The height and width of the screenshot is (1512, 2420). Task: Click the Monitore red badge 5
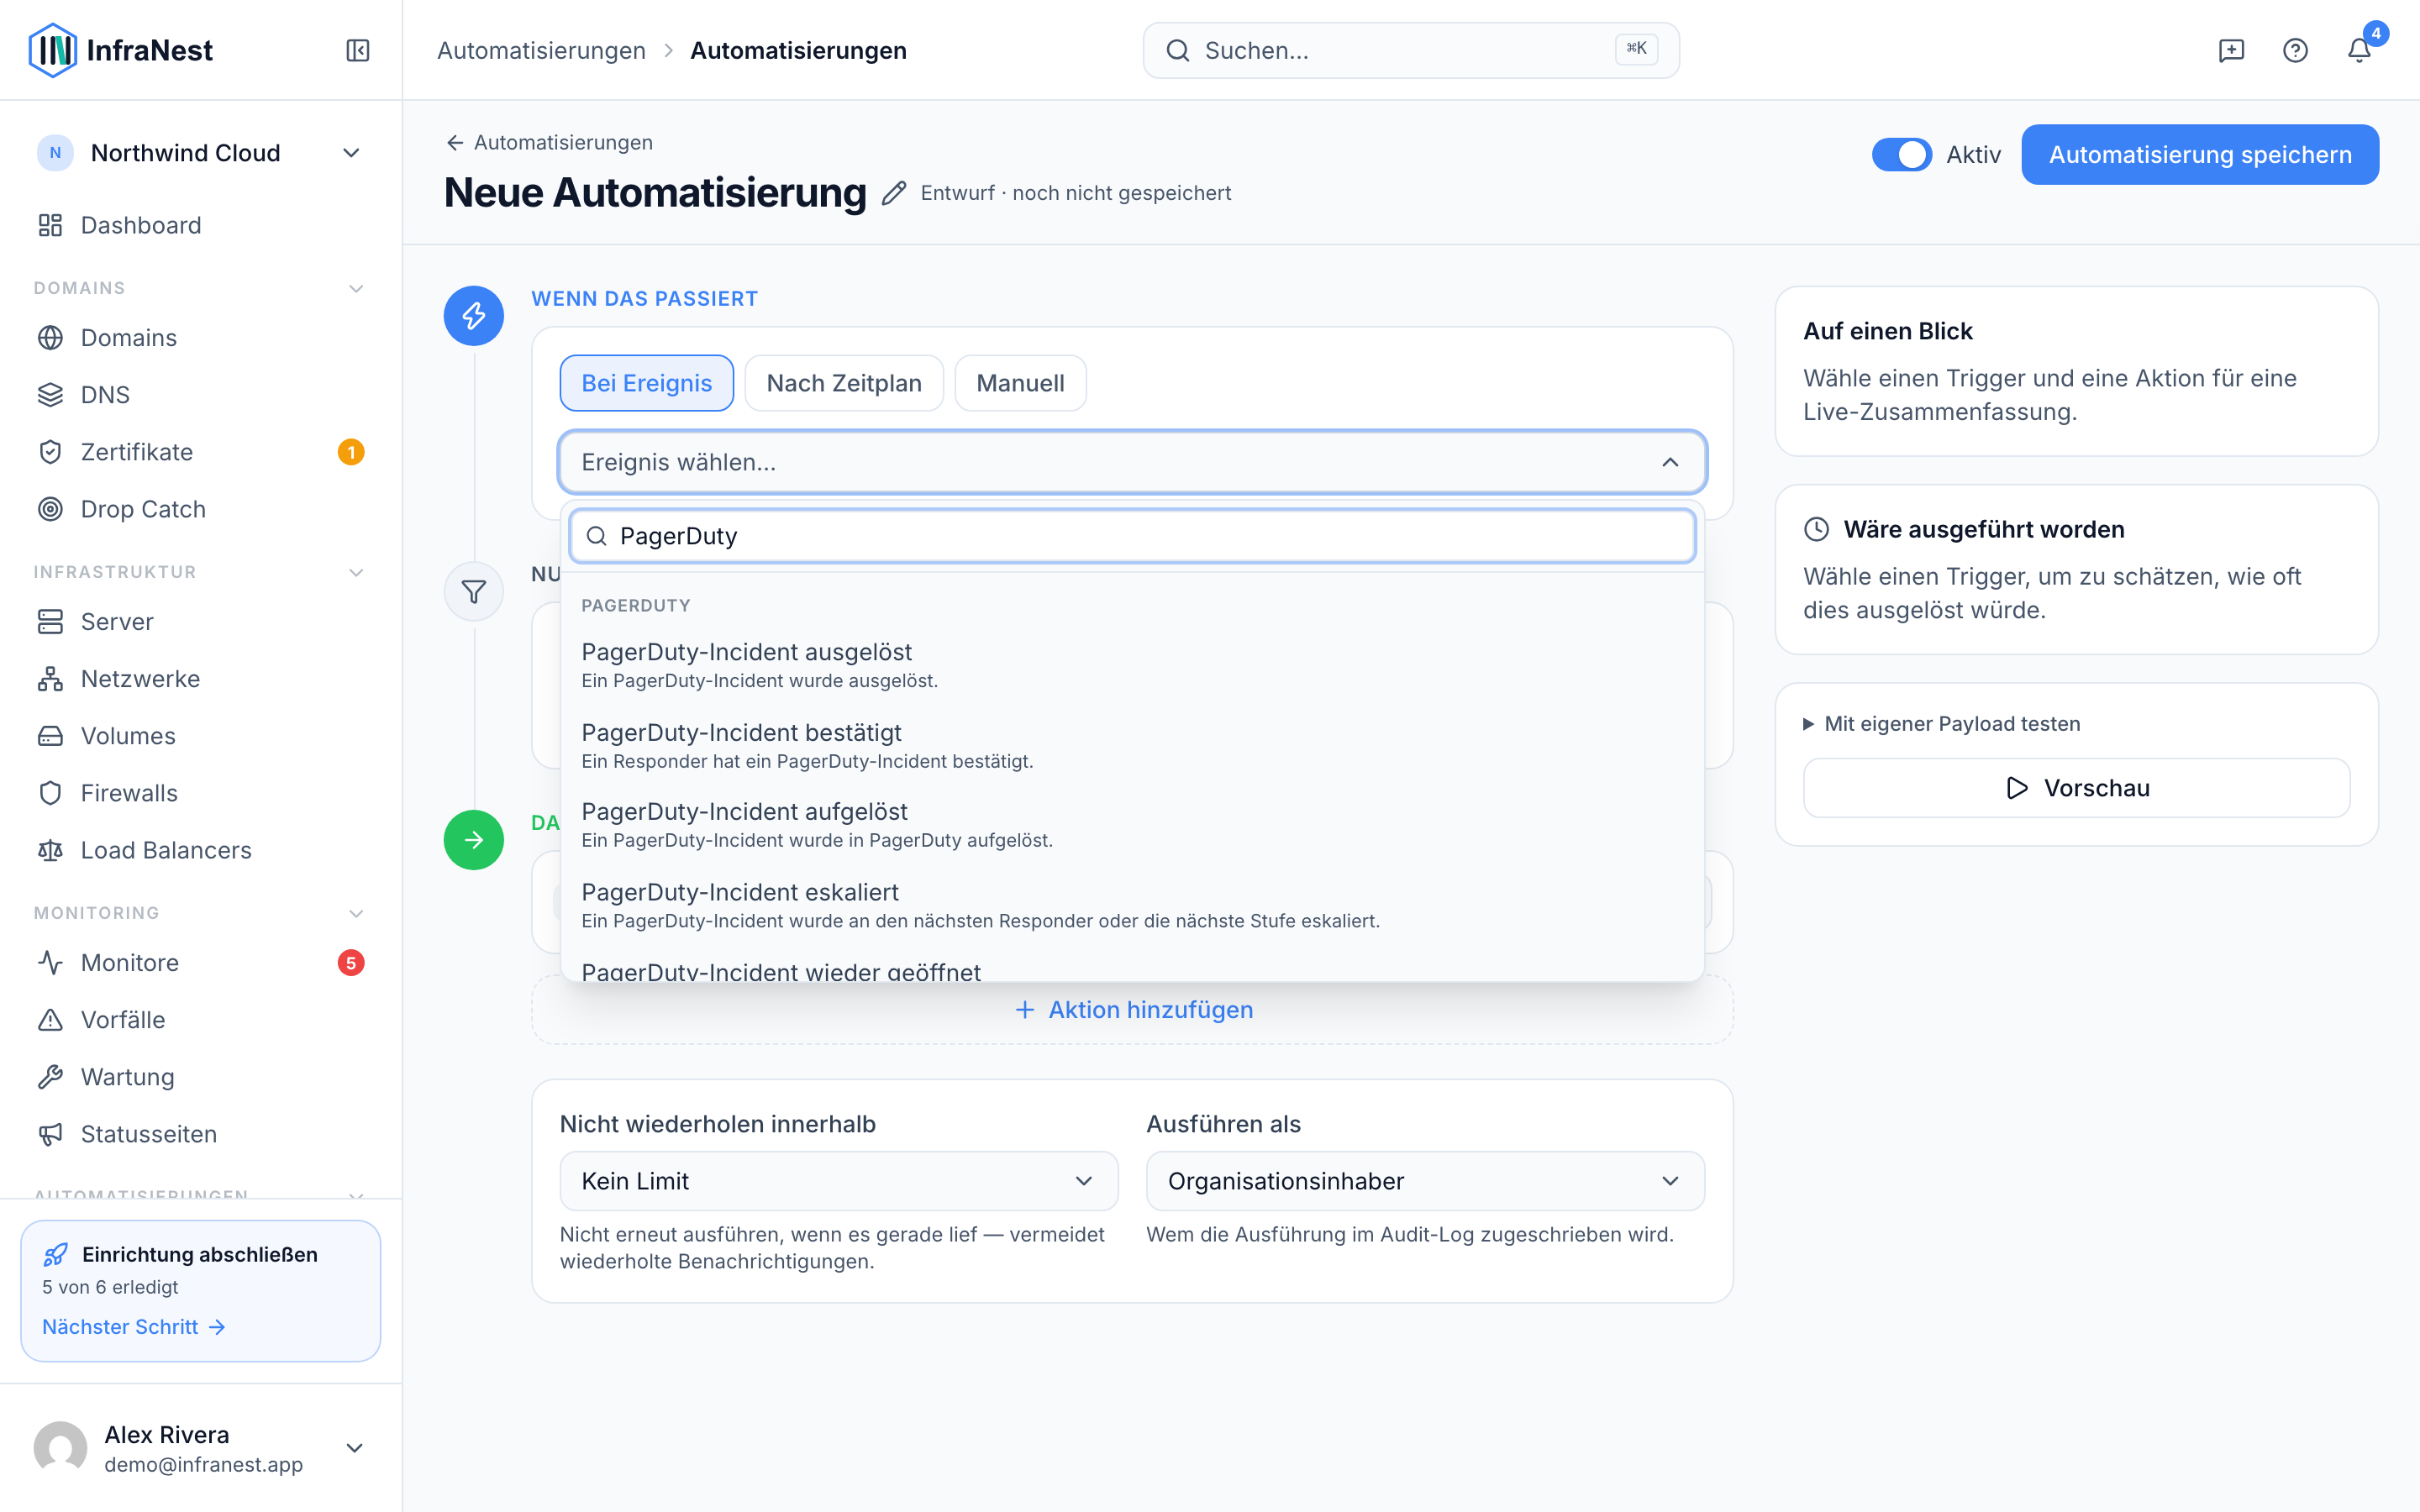[x=351, y=963]
